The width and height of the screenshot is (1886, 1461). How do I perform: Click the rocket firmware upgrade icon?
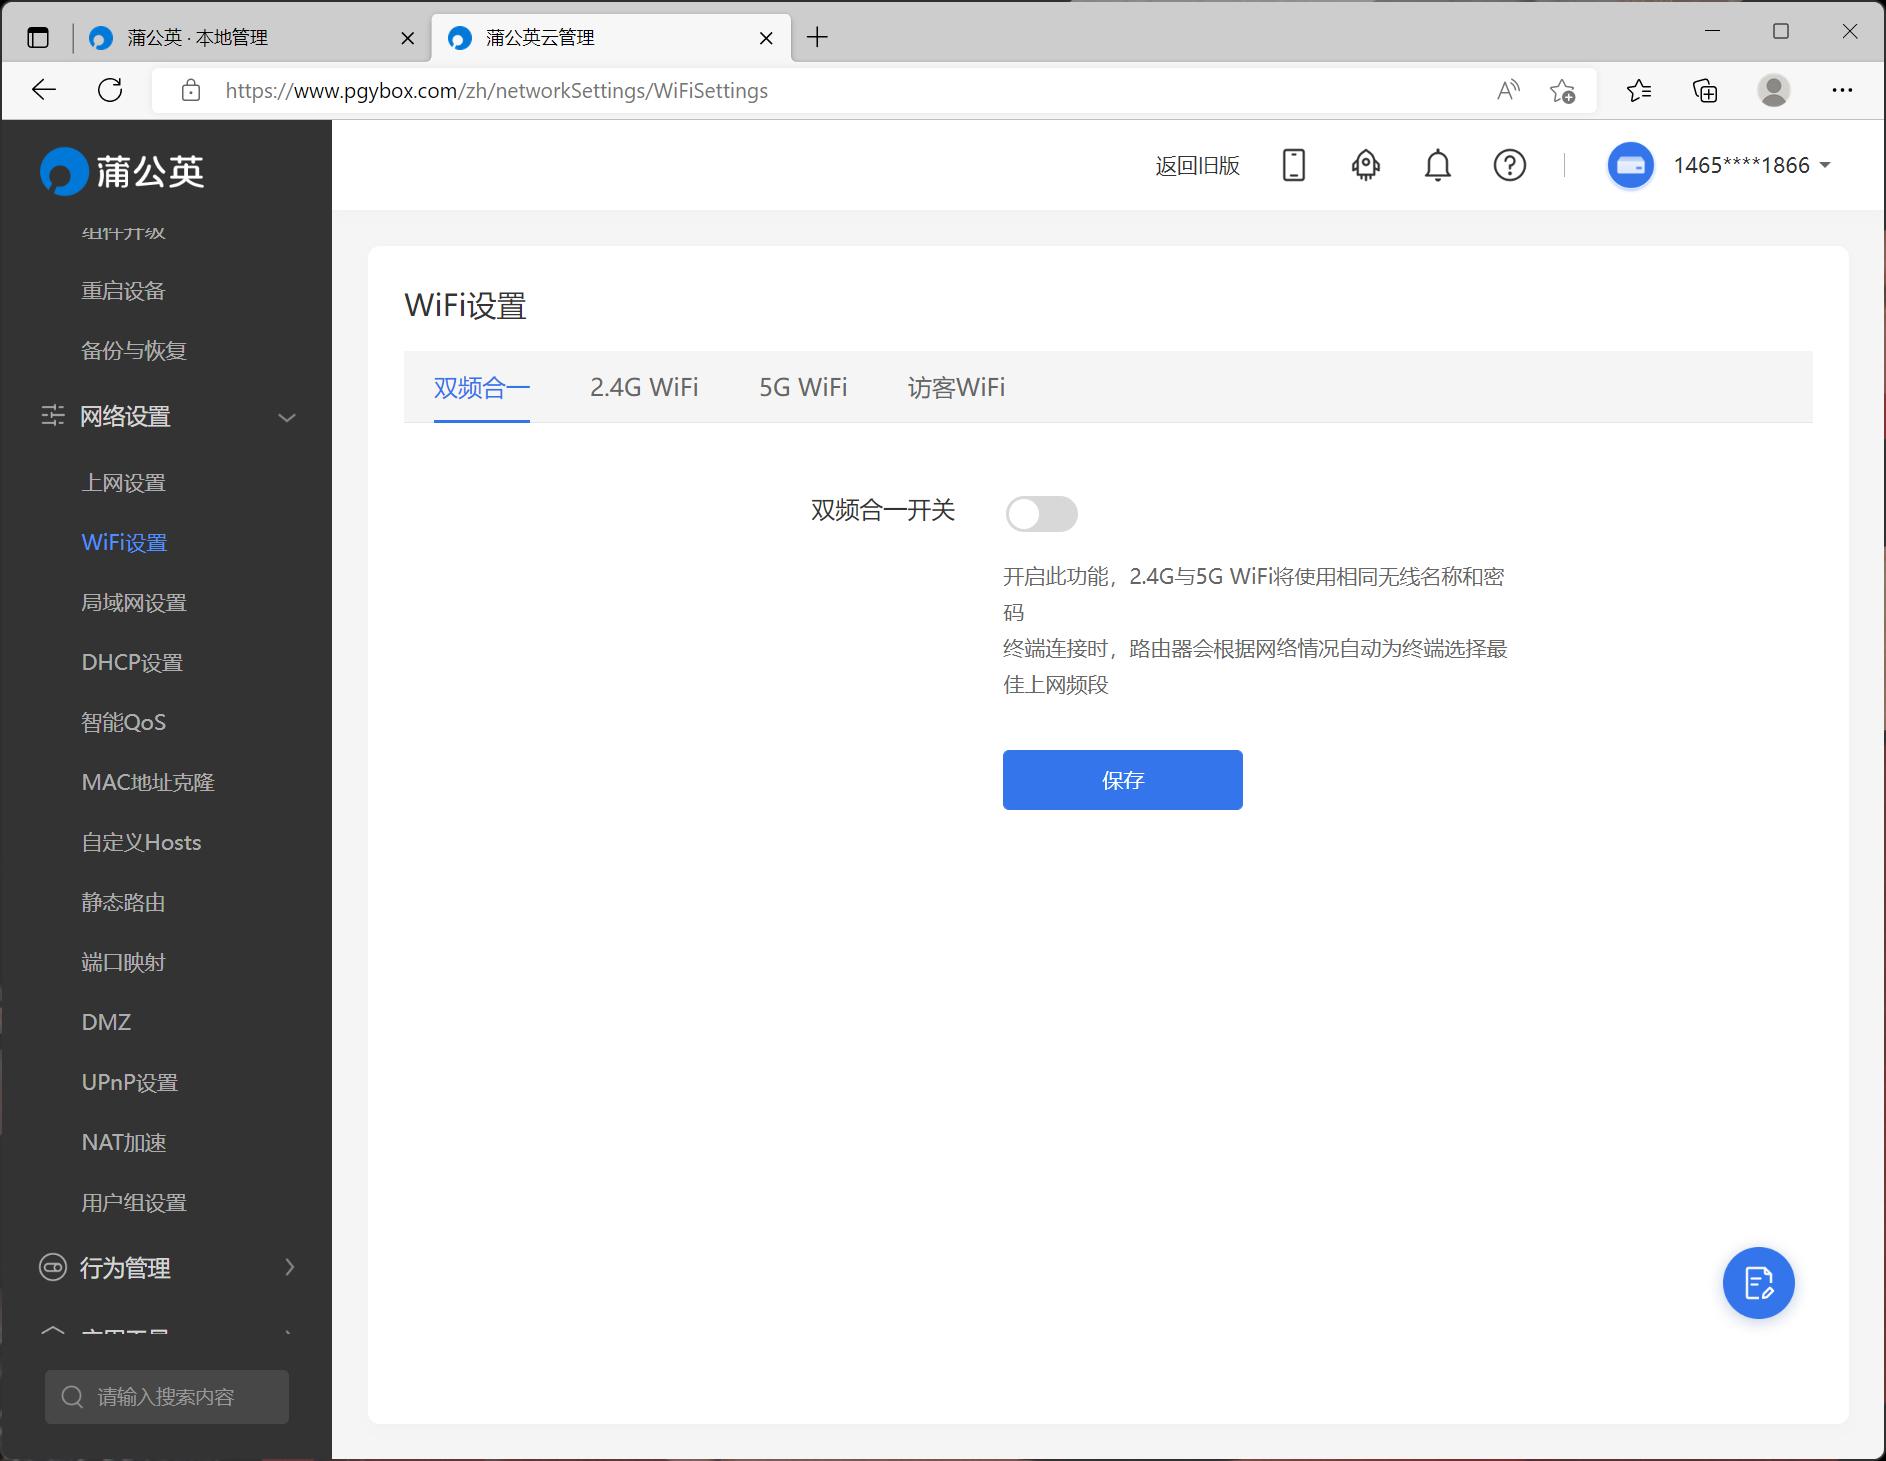[x=1366, y=165]
